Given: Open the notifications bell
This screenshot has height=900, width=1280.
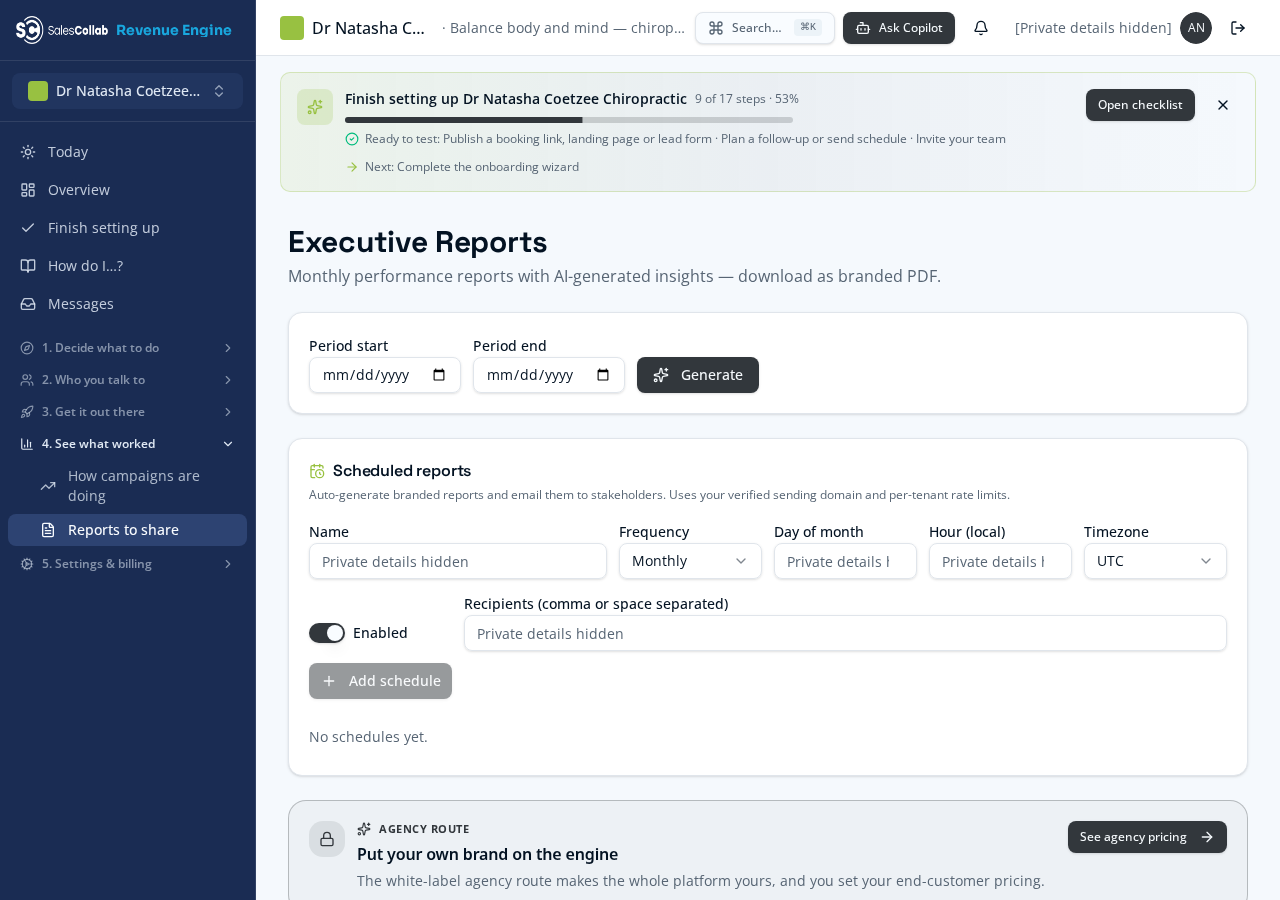Looking at the screenshot, I should (x=981, y=28).
